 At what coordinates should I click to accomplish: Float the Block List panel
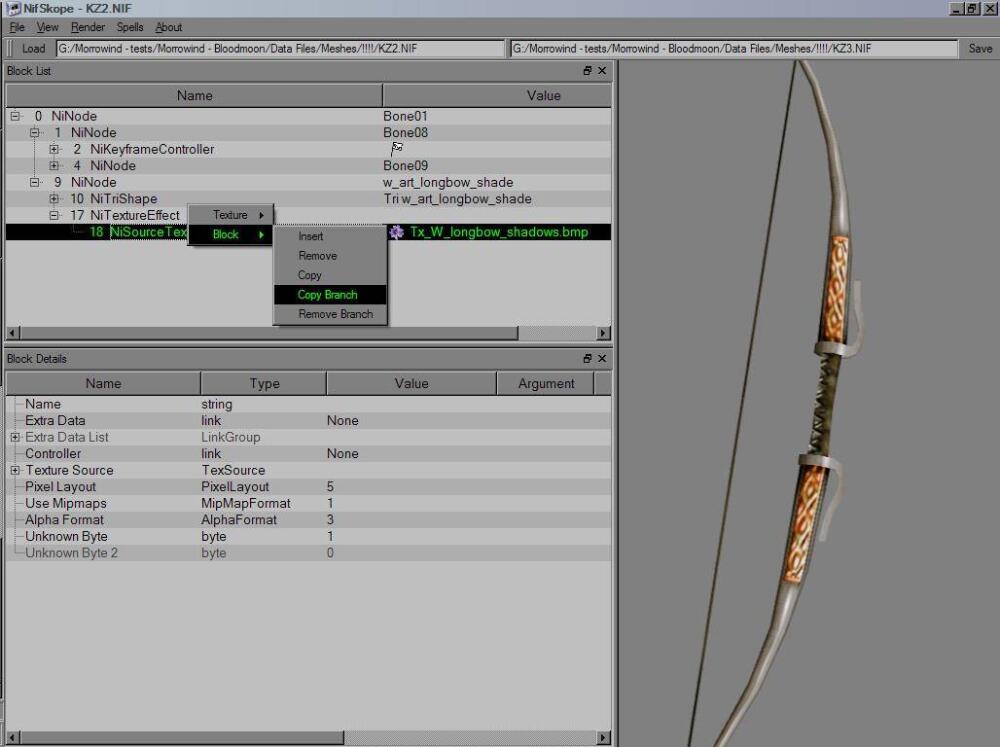(587, 71)
